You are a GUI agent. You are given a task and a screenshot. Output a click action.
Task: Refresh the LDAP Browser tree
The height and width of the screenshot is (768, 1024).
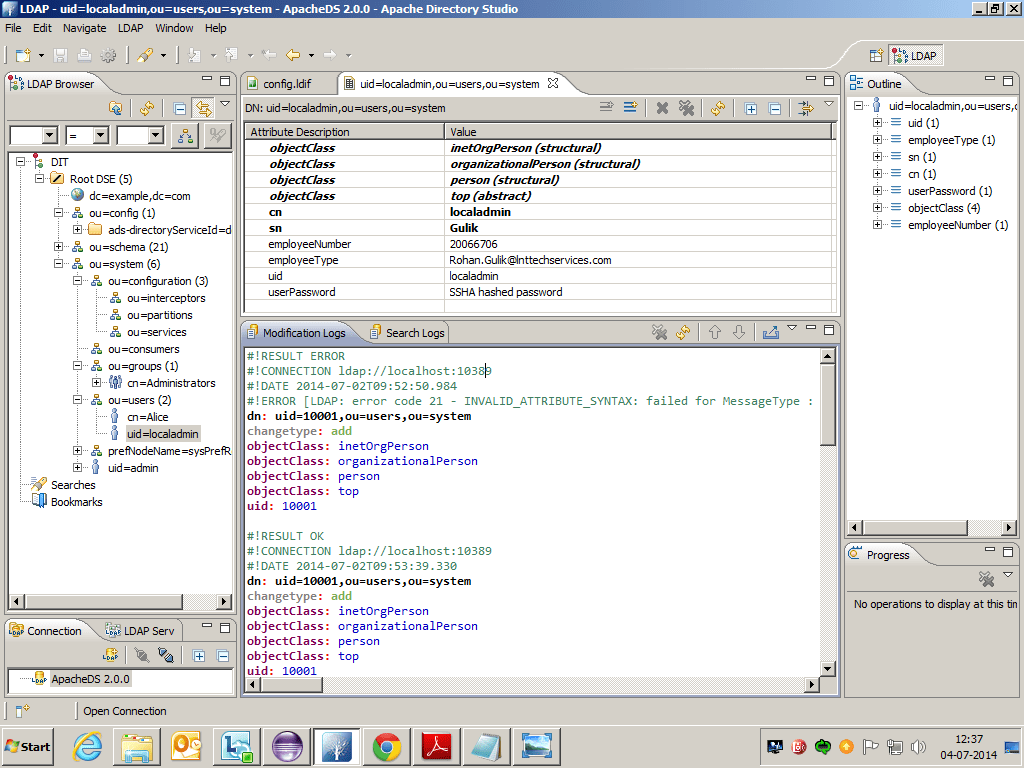pos(148,109)
